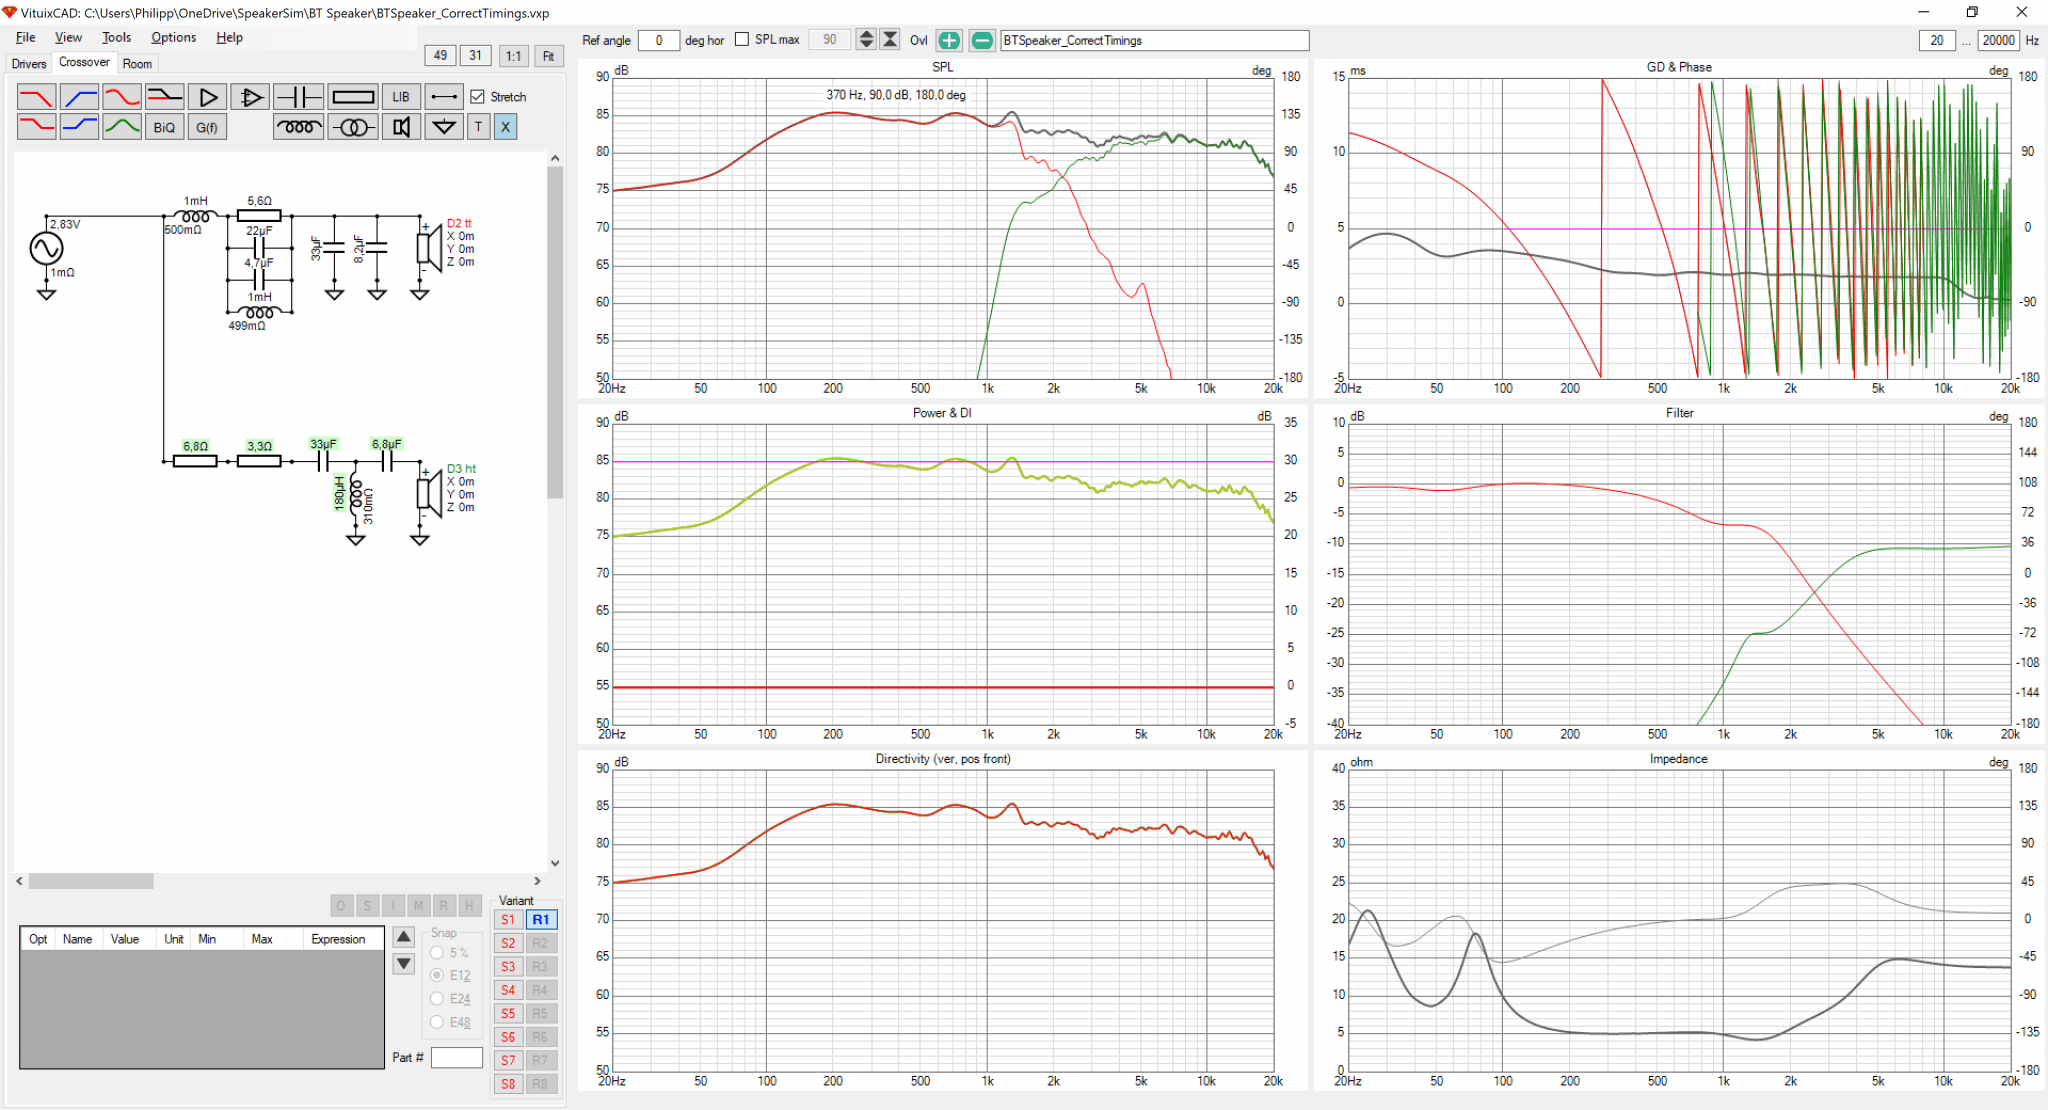The height and width of the screenshot is (1110, 2048).
Task: Click the schematic vertical scrollbar thumb
Action: [x=555, y=332]
